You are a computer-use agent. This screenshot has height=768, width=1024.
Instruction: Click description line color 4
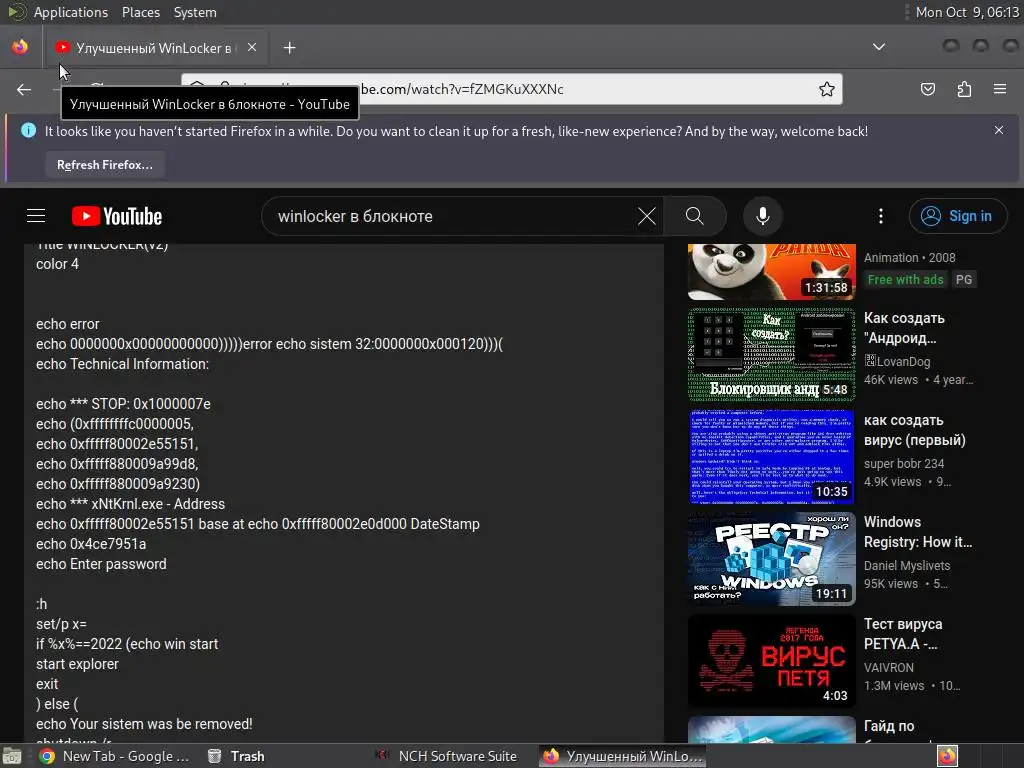pos(57,264)
